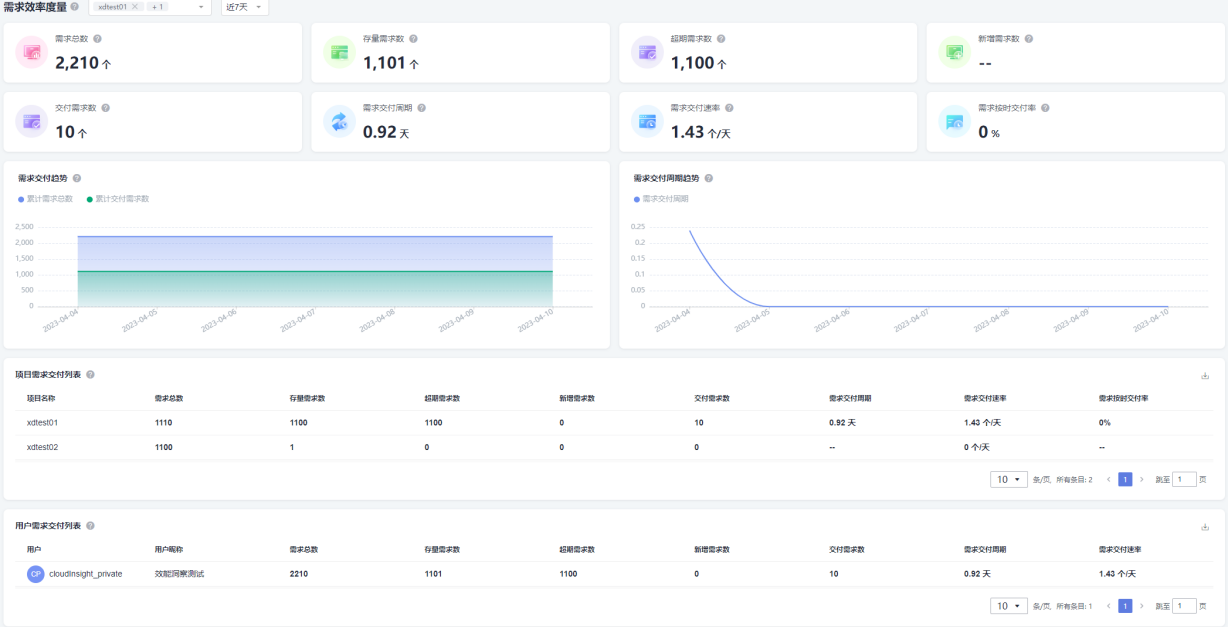Viewport: 1228px width, 627px height.
Task: Click help icon beside 需求总数 card title
Action: pos(97,39)
